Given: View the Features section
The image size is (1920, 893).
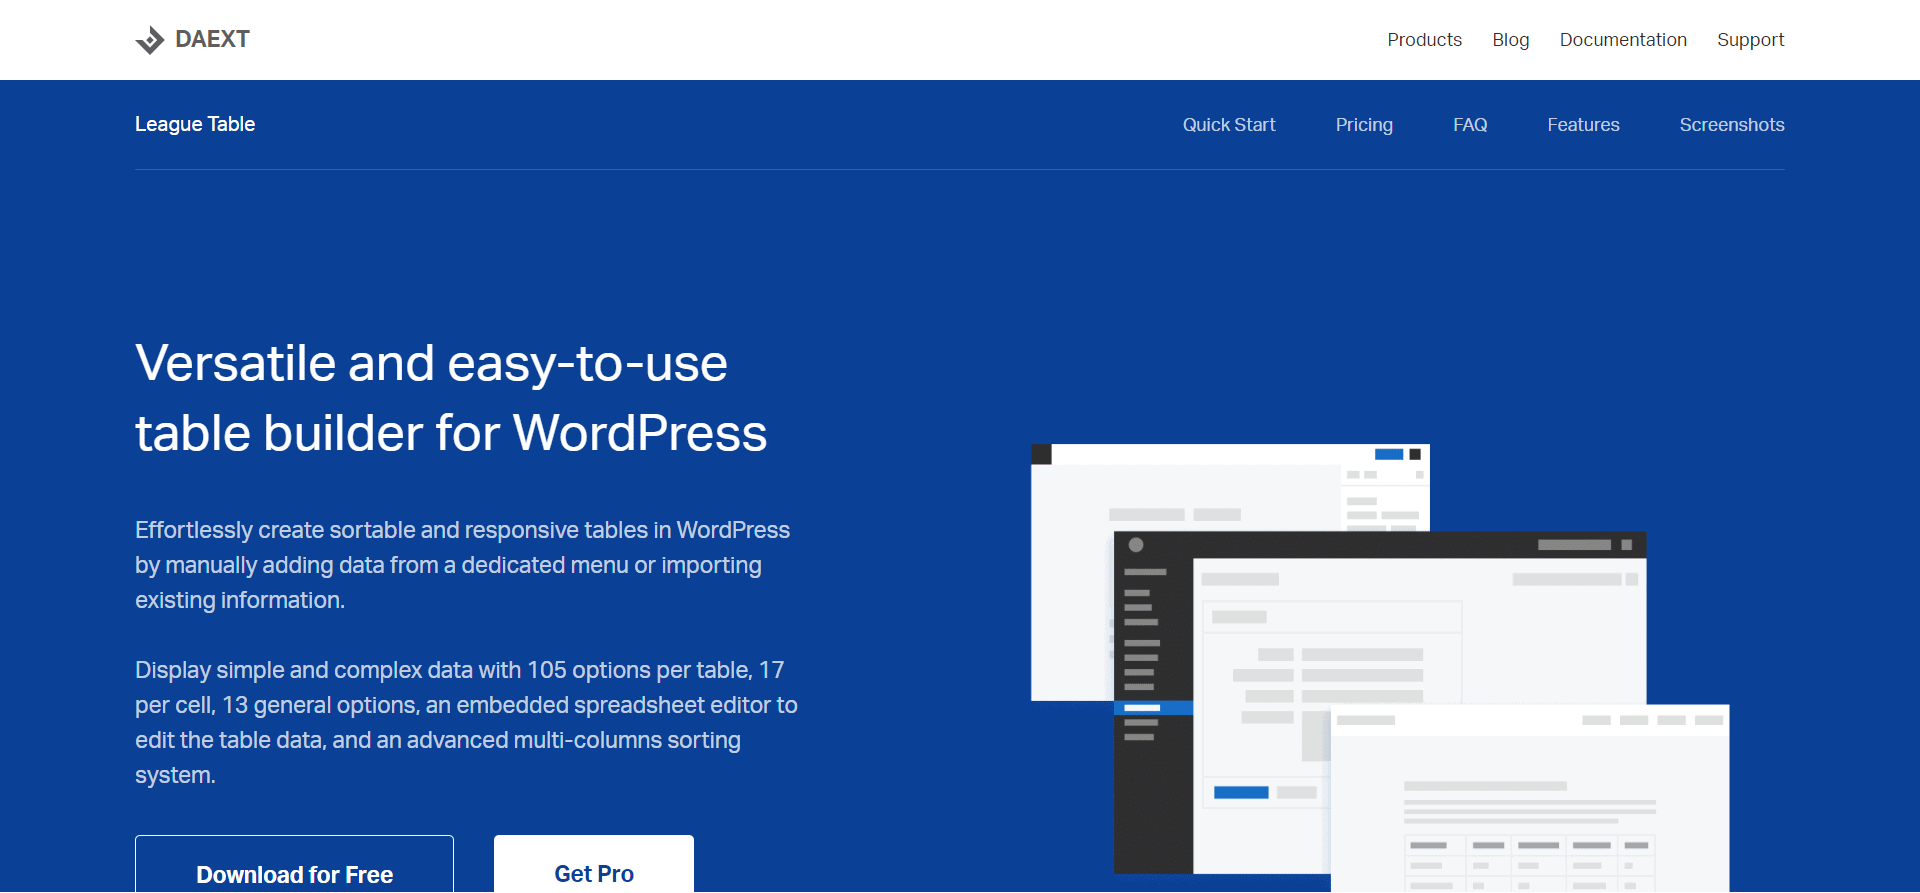Looking at the screenshot, I should (x=1583, y=125).
